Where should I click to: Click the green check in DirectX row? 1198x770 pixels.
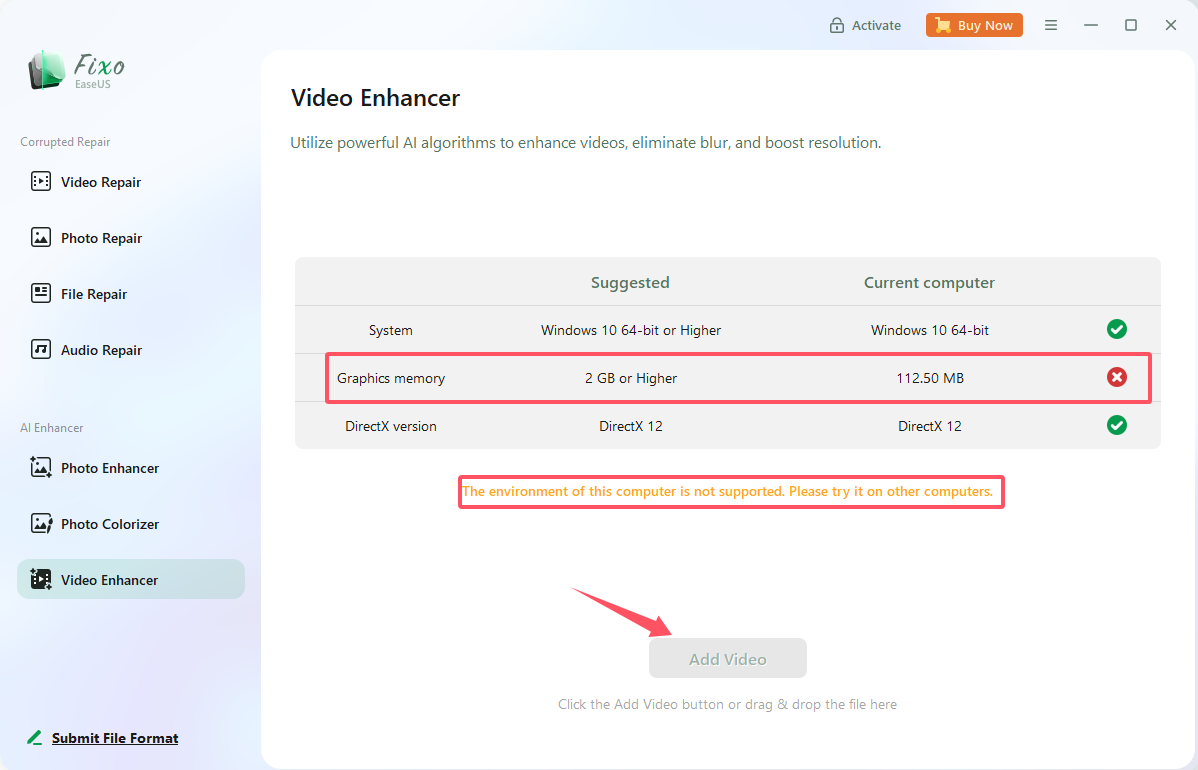pyautogui.click(x=1116, y=425)
